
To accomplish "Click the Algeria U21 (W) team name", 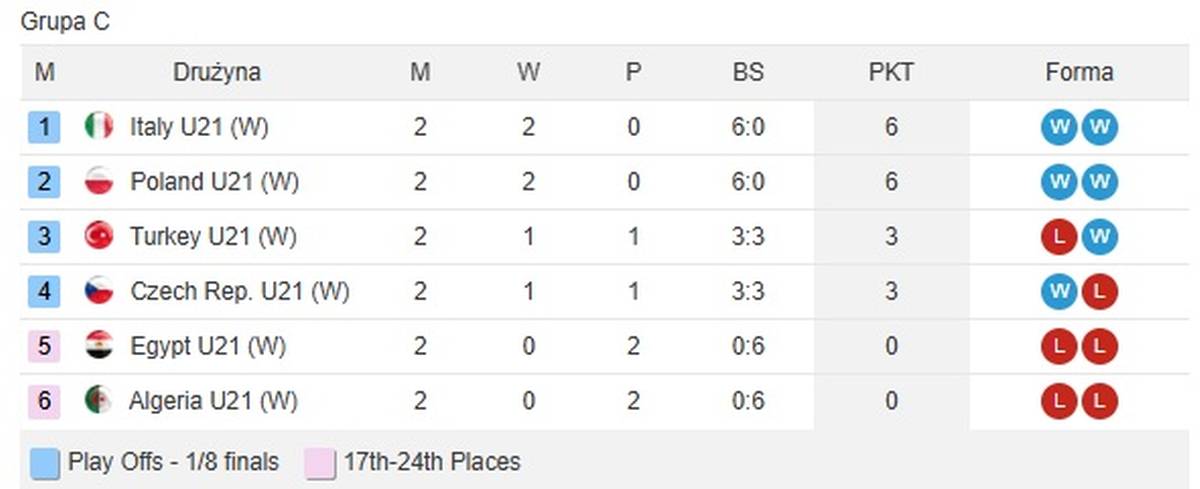I will [213, 401].
